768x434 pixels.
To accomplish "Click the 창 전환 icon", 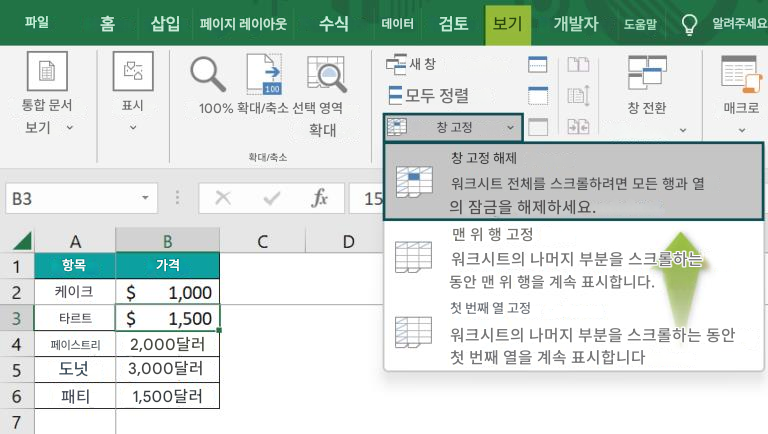I will 648,72.
